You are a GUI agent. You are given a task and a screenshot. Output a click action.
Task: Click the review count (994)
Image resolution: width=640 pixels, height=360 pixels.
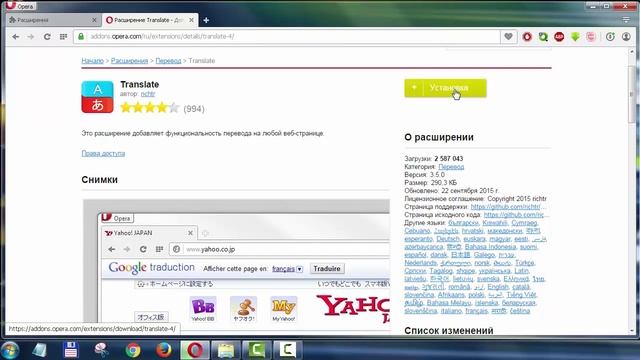click(x=194, y=109)
